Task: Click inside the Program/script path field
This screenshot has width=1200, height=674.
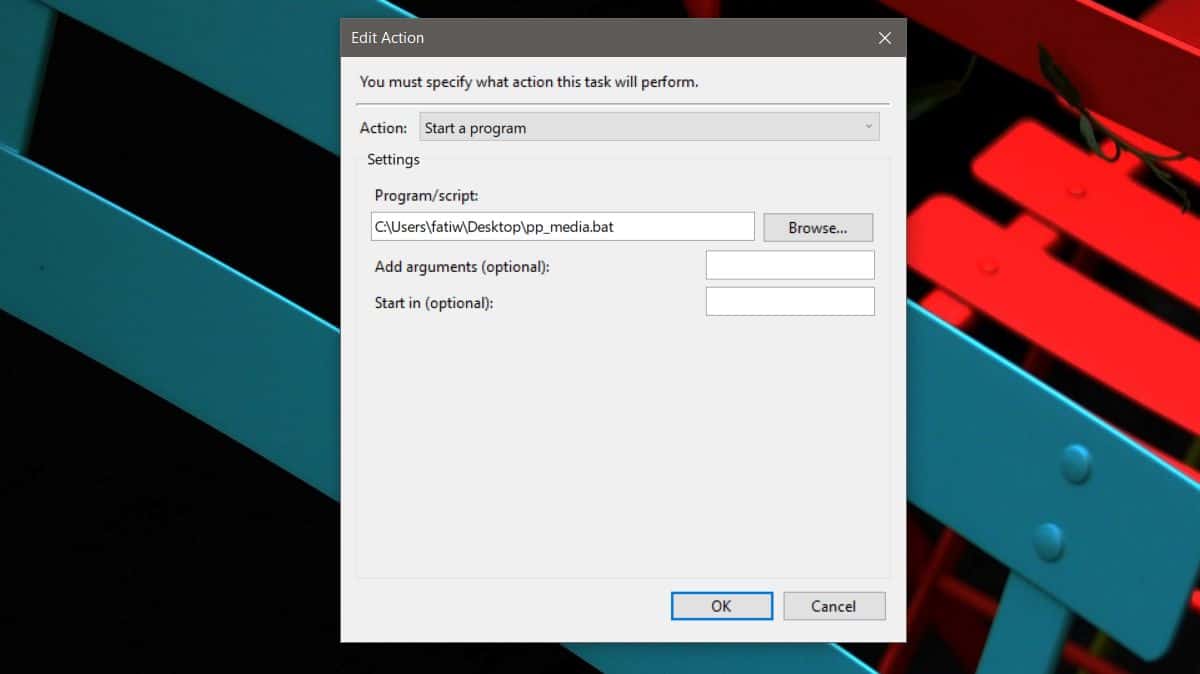Action: coord(562,227)
